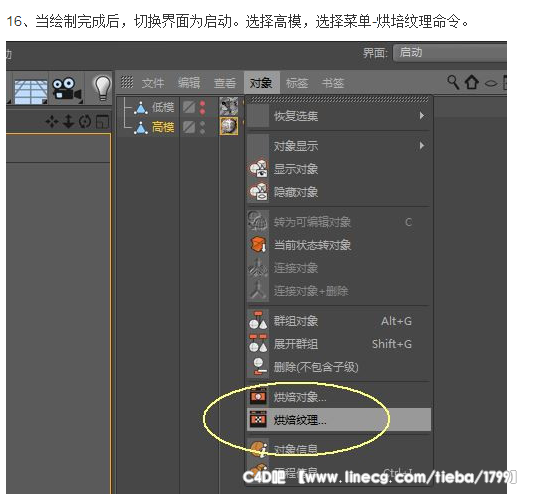
Task: Click the selected material tag on 高模
Action: click(x=229, y=126)
